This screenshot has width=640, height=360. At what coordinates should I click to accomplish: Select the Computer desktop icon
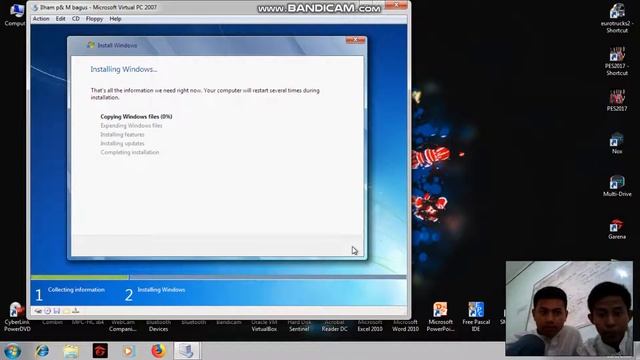15,15
